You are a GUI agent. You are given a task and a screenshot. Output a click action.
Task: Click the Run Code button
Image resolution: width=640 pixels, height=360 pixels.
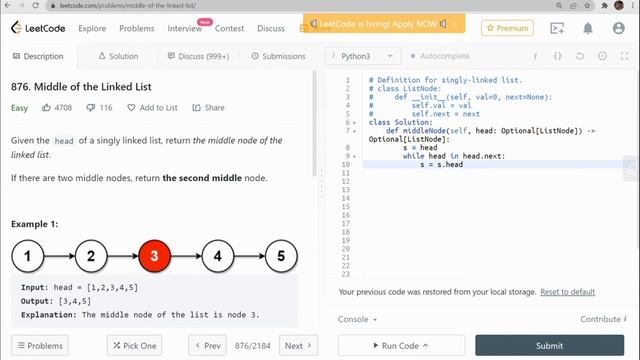click(401, 346)
